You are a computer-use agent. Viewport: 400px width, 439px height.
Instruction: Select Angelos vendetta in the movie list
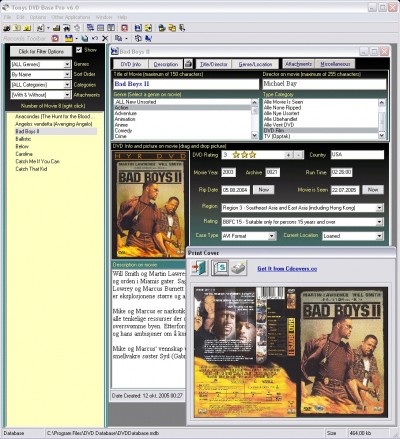[x=54, y=124]
